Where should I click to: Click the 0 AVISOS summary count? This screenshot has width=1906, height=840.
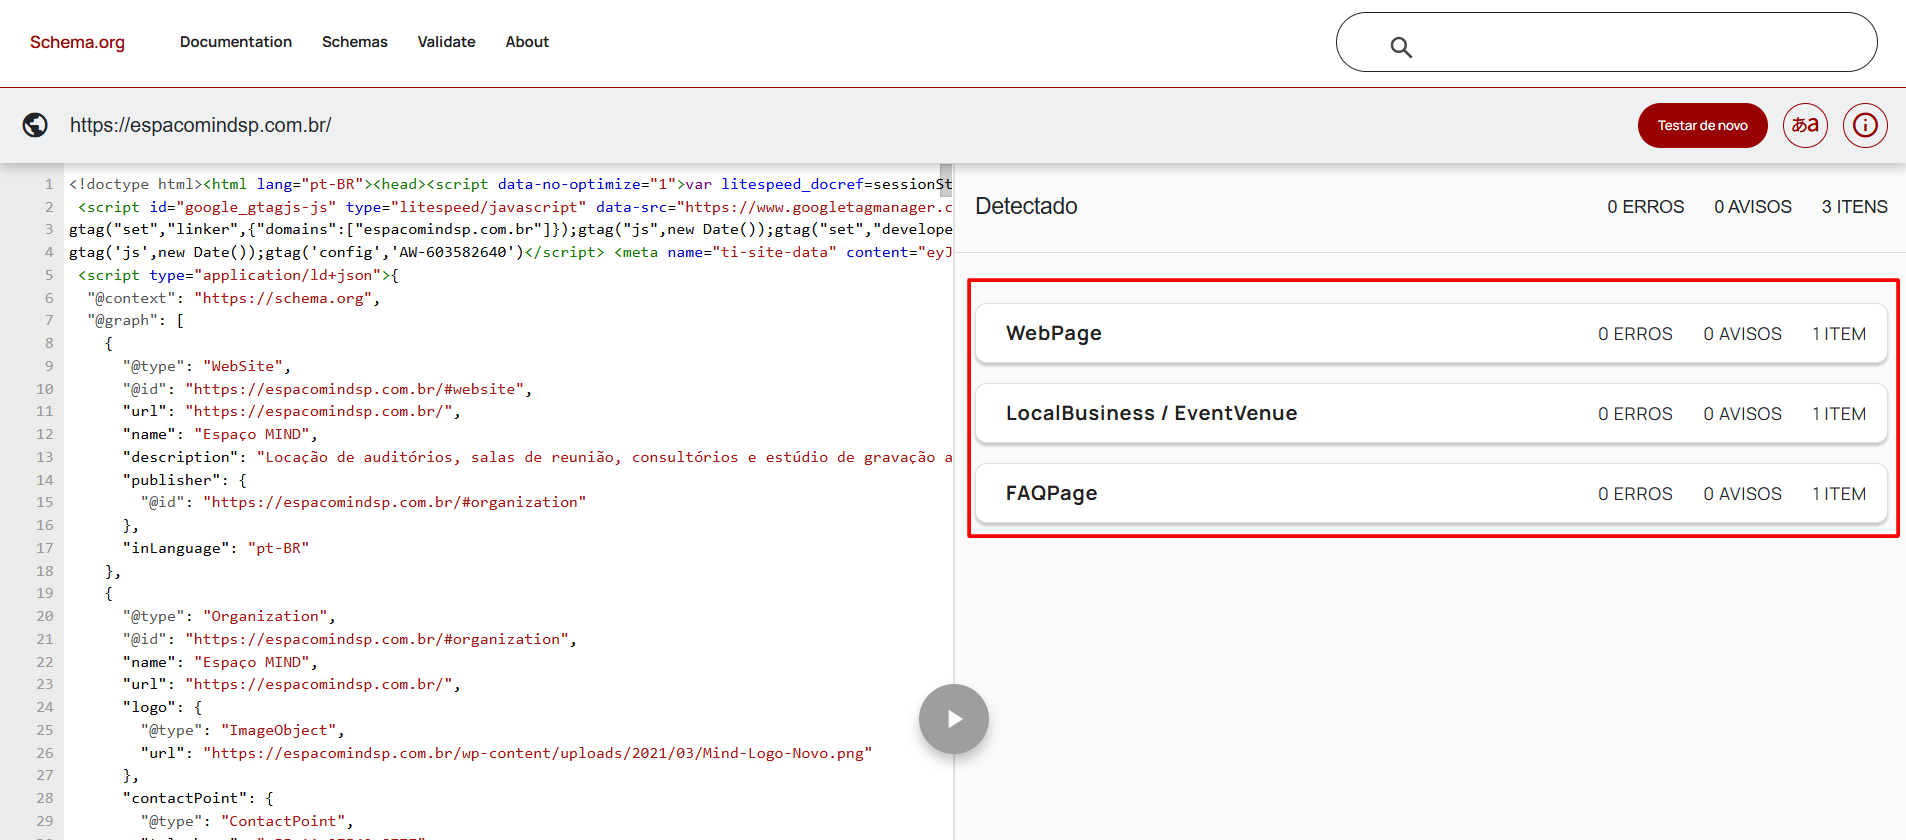pyautogui.click(x=1752, y=207)
